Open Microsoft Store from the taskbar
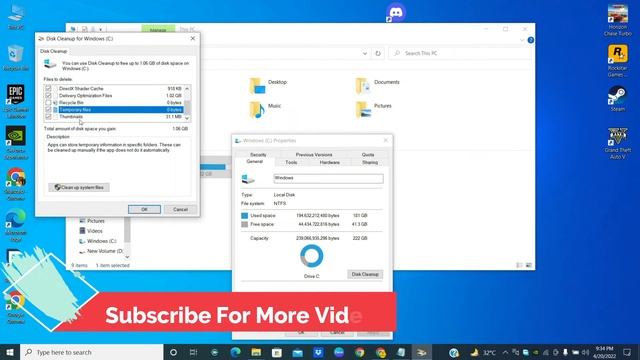The height and width of the screenshot is (360, 640). tap(277, 352)
